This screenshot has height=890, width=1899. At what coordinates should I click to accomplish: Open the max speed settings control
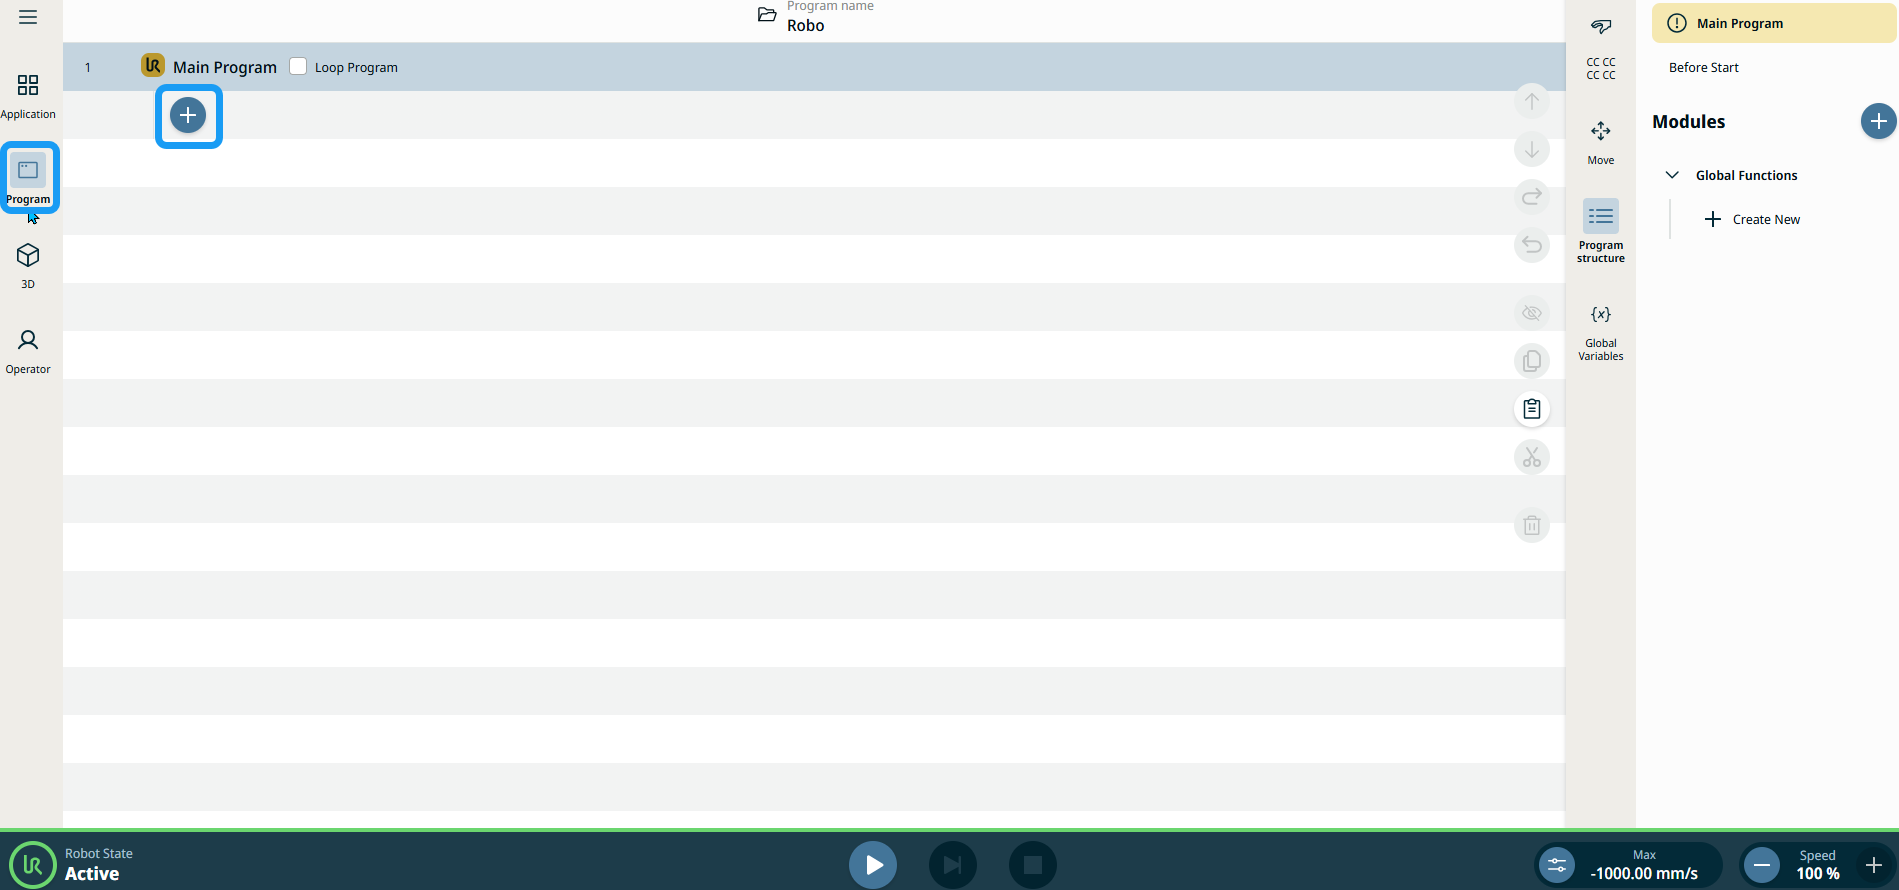point(1557,865)
